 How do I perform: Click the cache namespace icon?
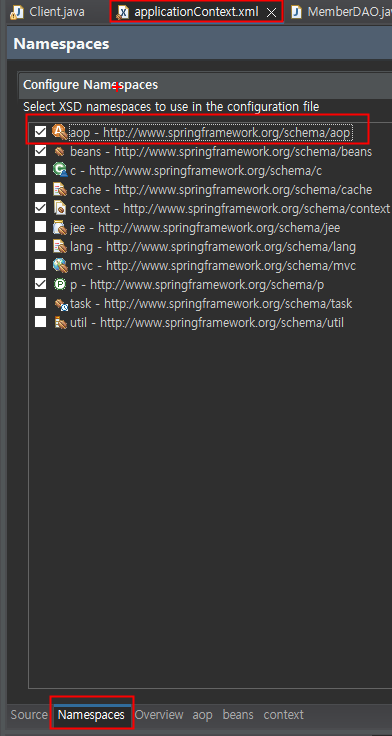60,190
